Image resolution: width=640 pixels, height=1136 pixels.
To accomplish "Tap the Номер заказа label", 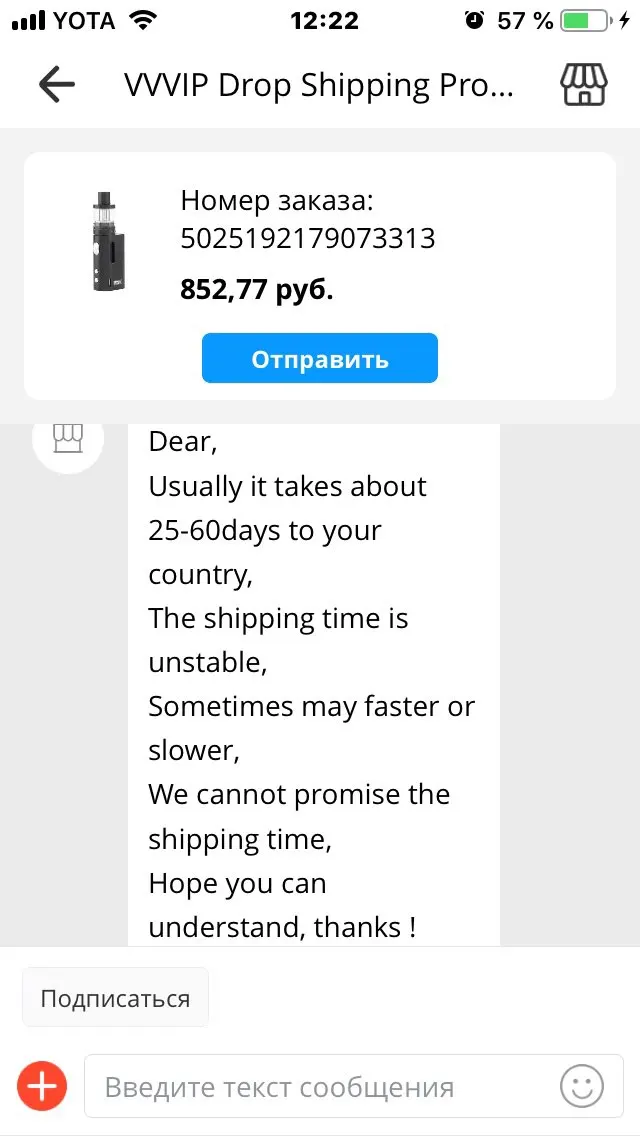I will [277, 200].
